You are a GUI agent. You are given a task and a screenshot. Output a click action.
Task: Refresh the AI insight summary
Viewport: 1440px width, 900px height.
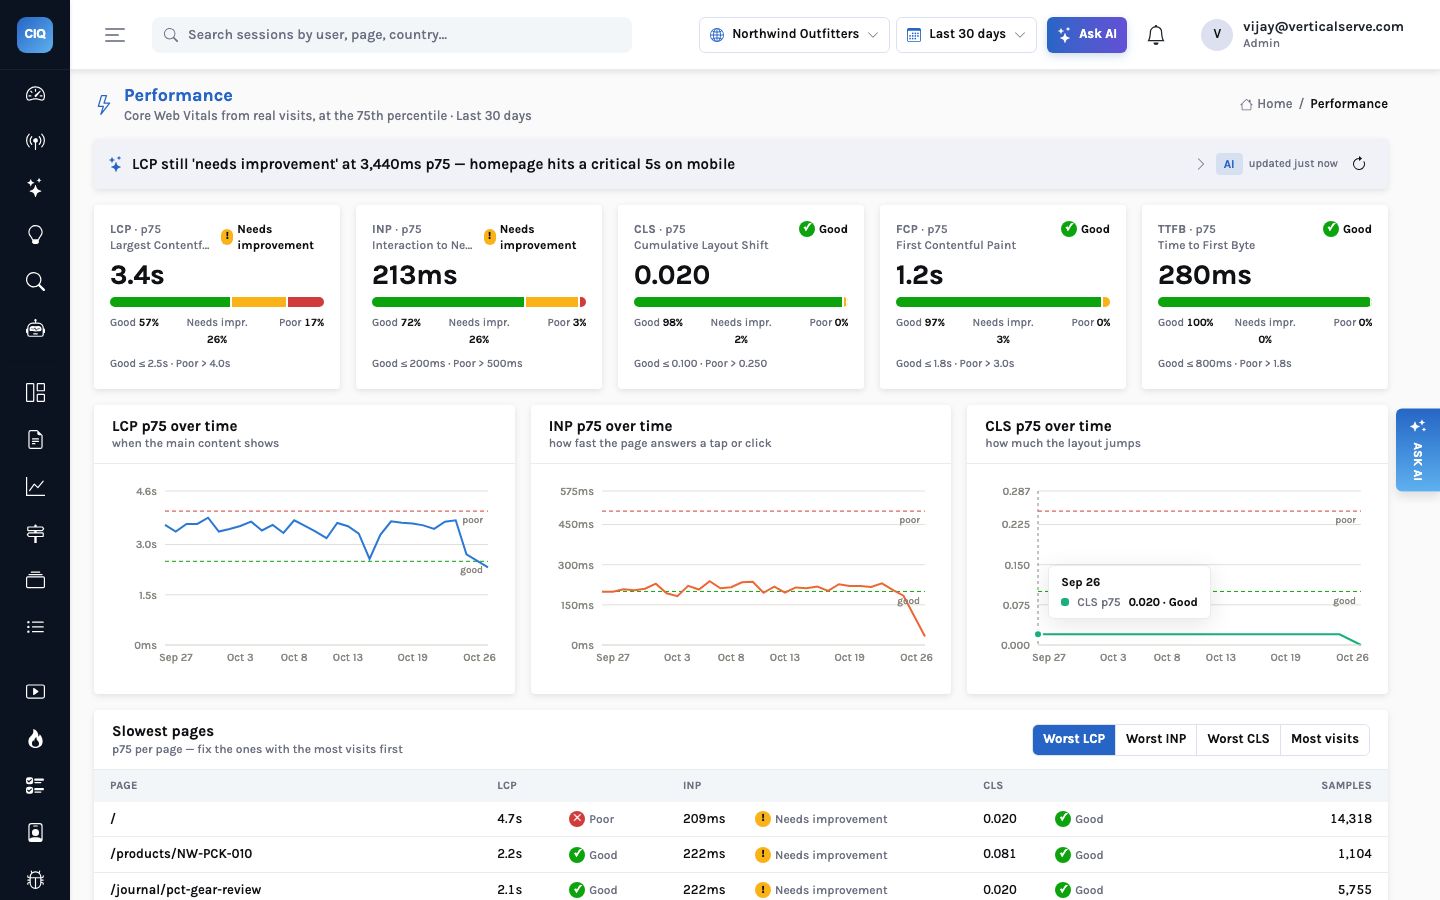click(x=1359, y=164)
